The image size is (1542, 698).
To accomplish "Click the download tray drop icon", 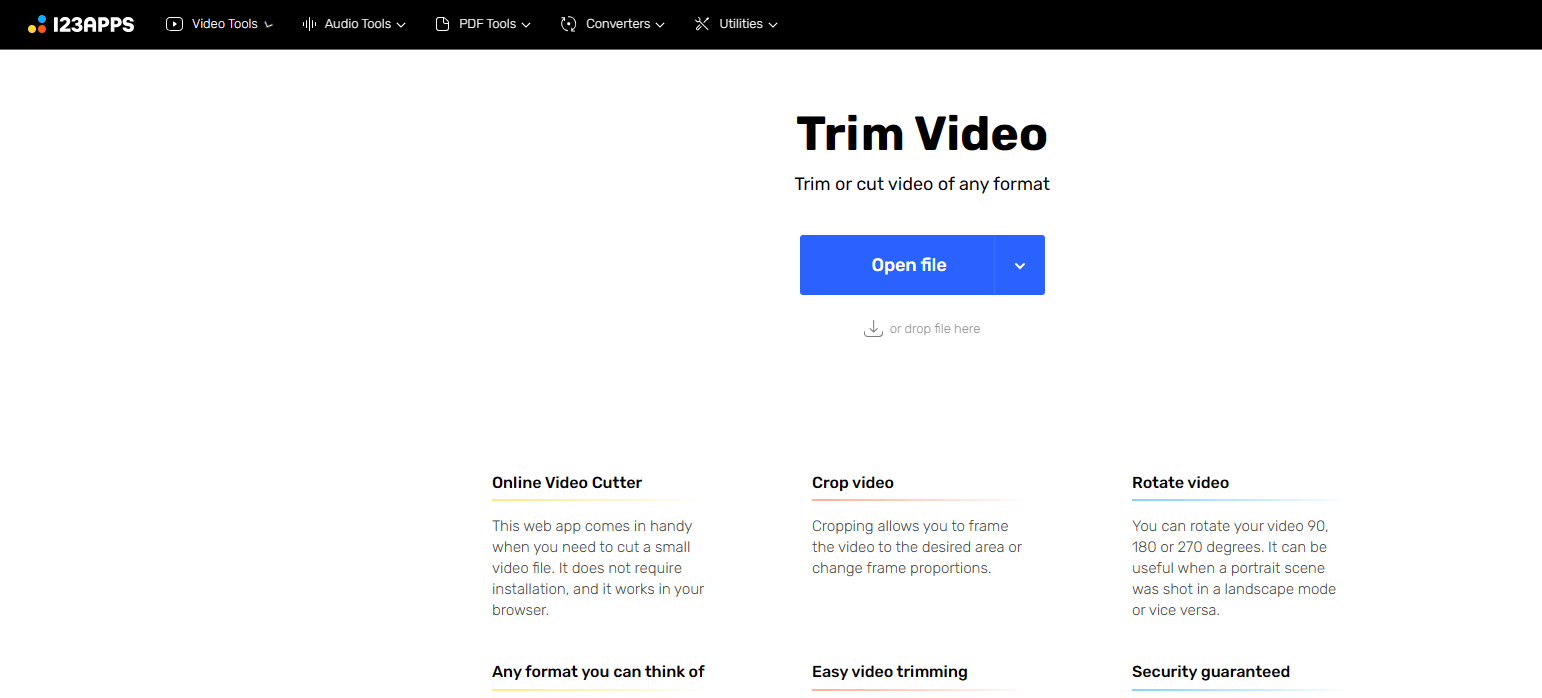I will coord(873,329).
